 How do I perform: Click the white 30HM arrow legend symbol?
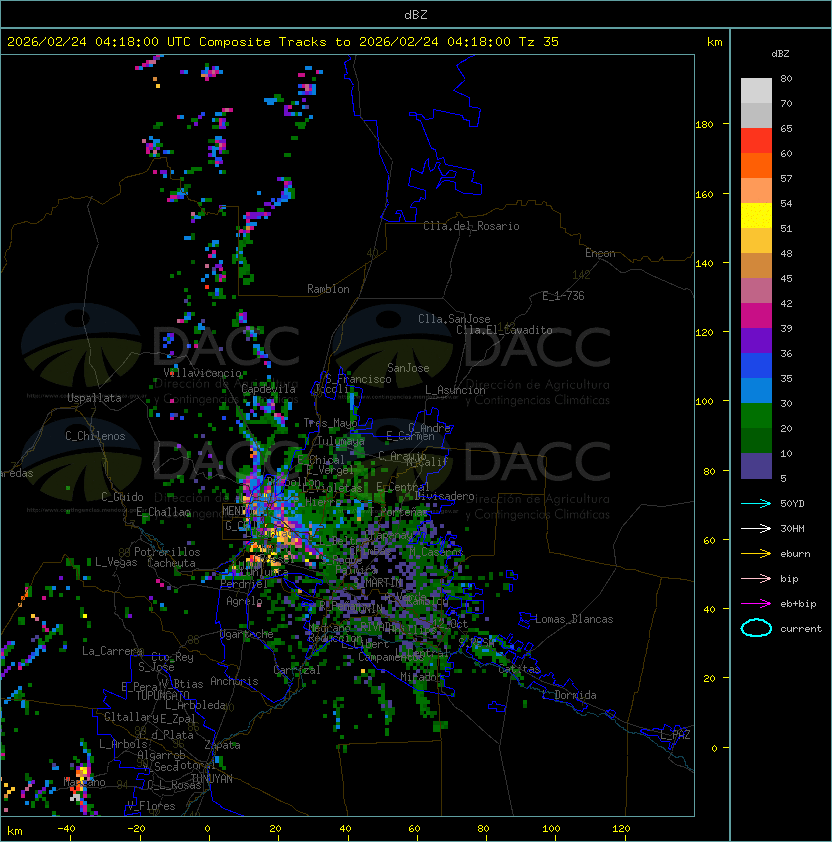[756, 528]
